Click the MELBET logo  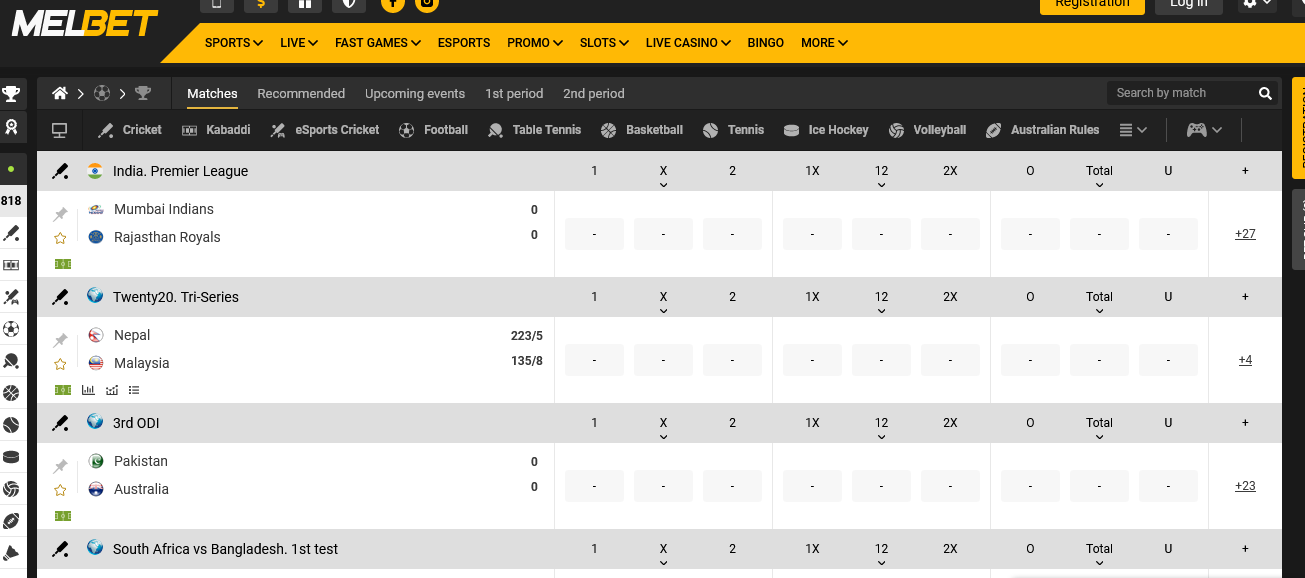pos(85,24)
